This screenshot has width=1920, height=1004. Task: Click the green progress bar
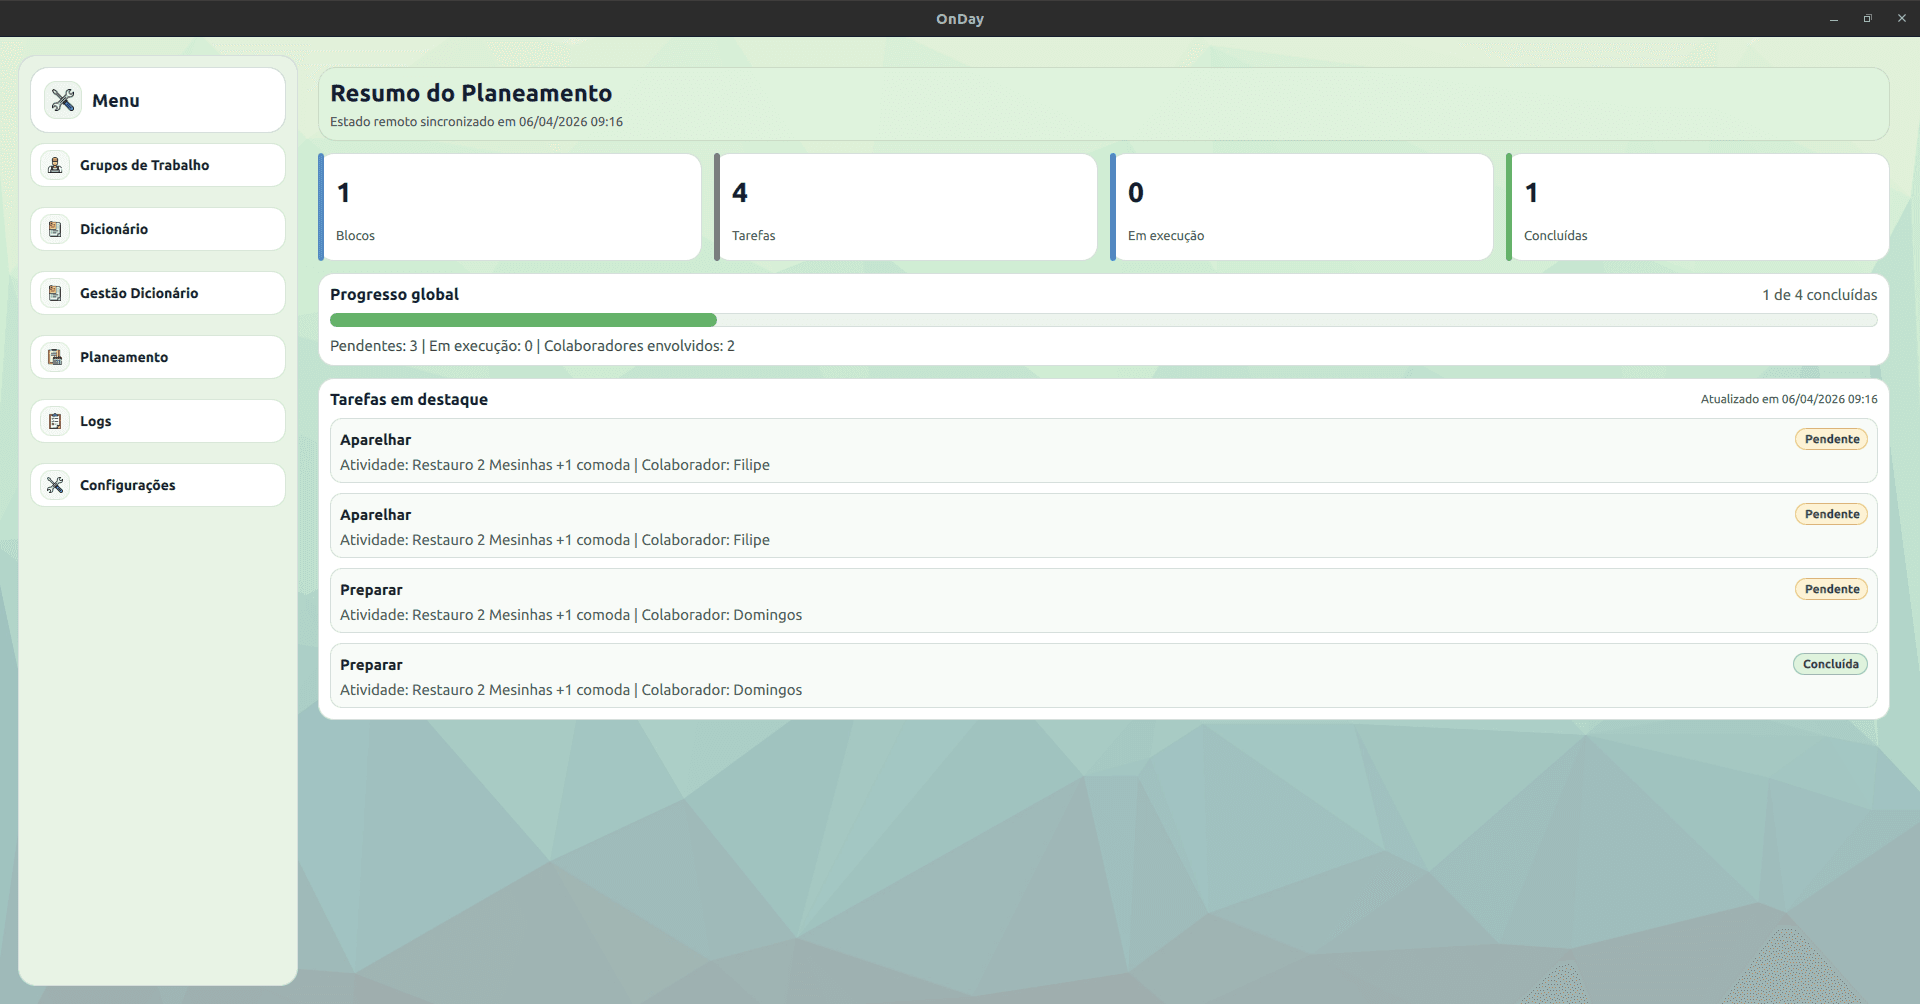click(x=523, y=320)
